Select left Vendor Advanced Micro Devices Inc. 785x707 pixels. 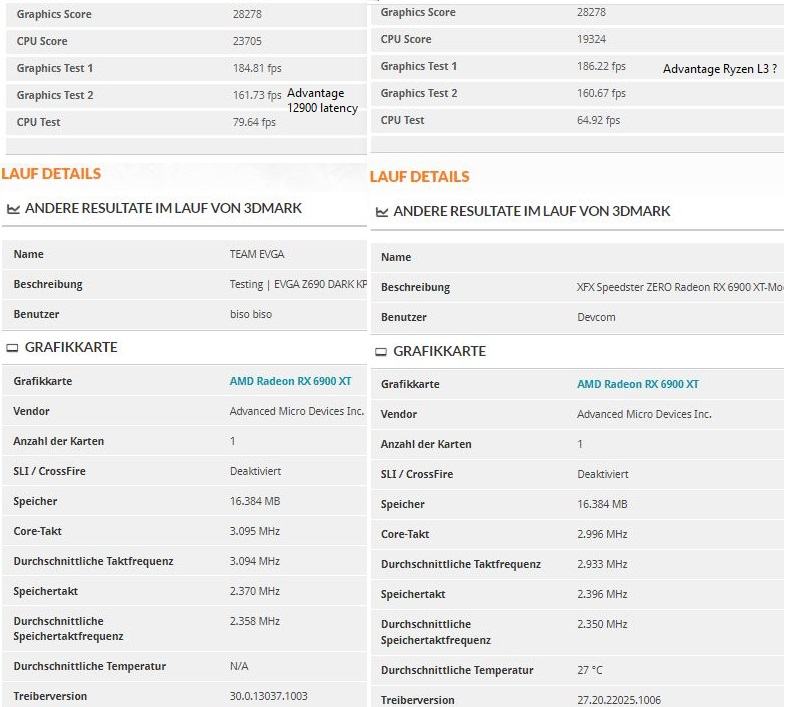297,411
